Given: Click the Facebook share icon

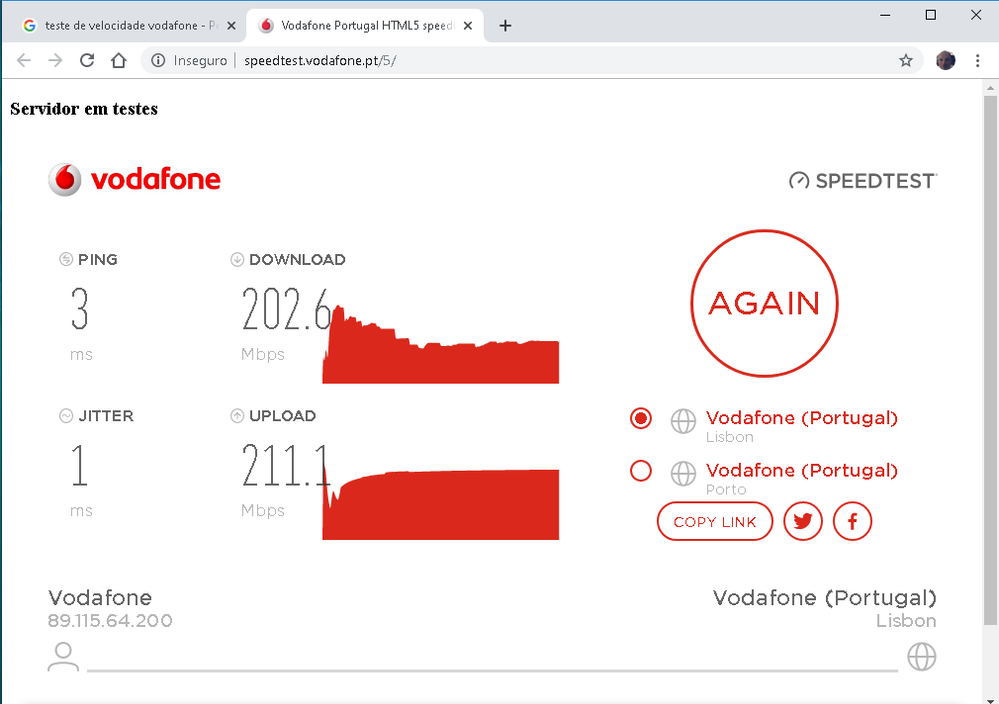Looking at the screenshot, I should (x=852, y=521).
